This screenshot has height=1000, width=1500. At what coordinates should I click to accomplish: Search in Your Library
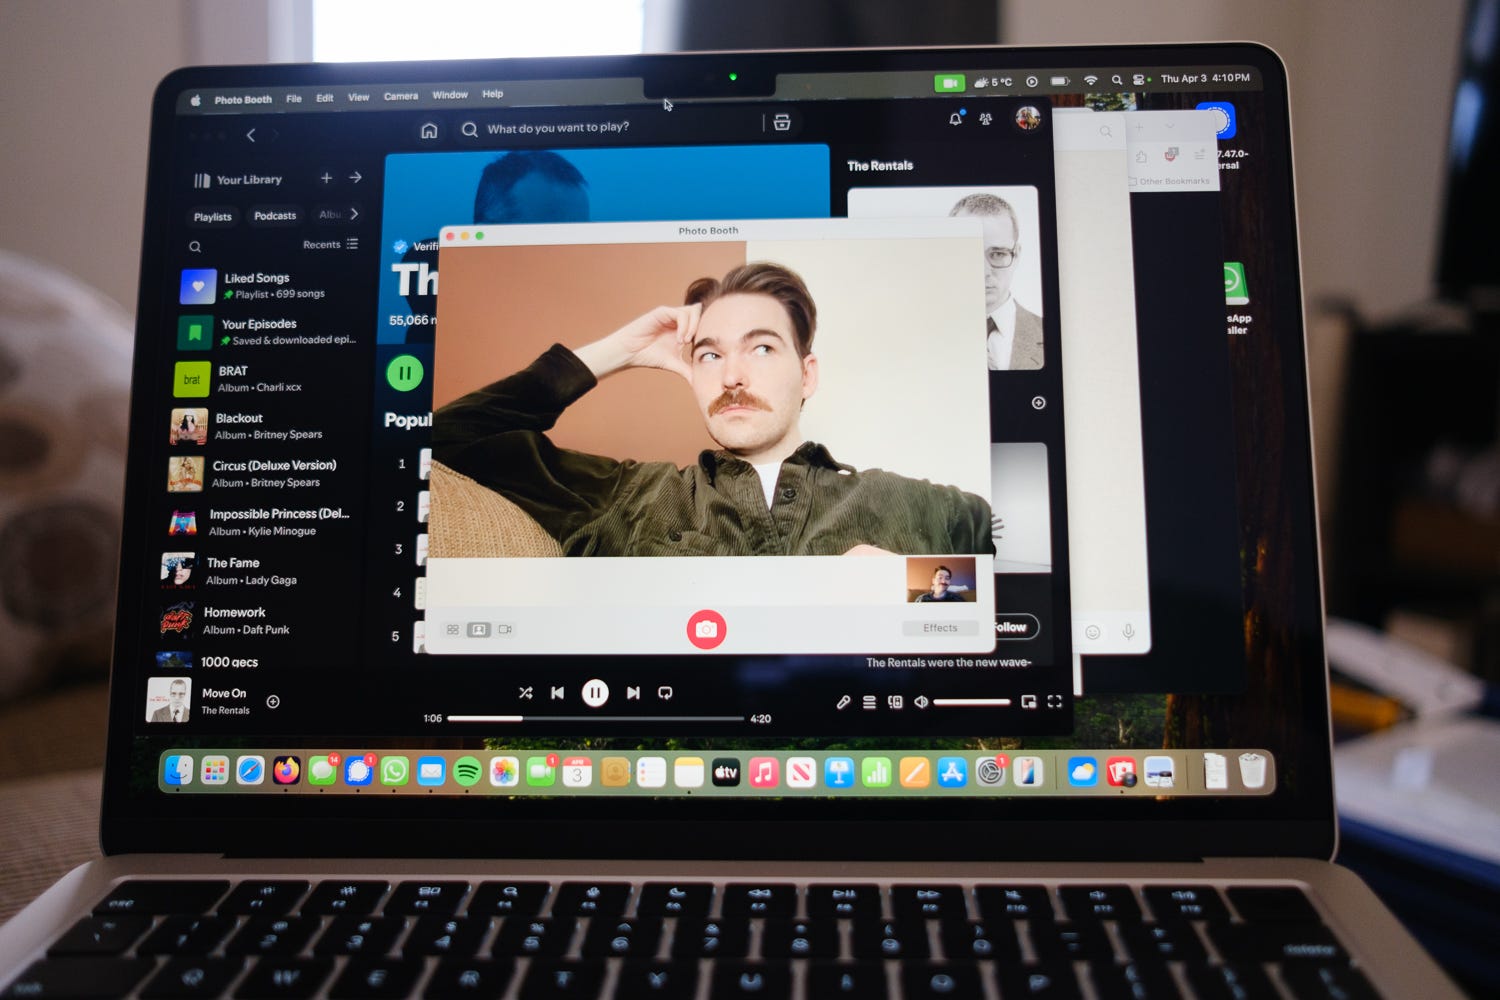pos(195,247)
